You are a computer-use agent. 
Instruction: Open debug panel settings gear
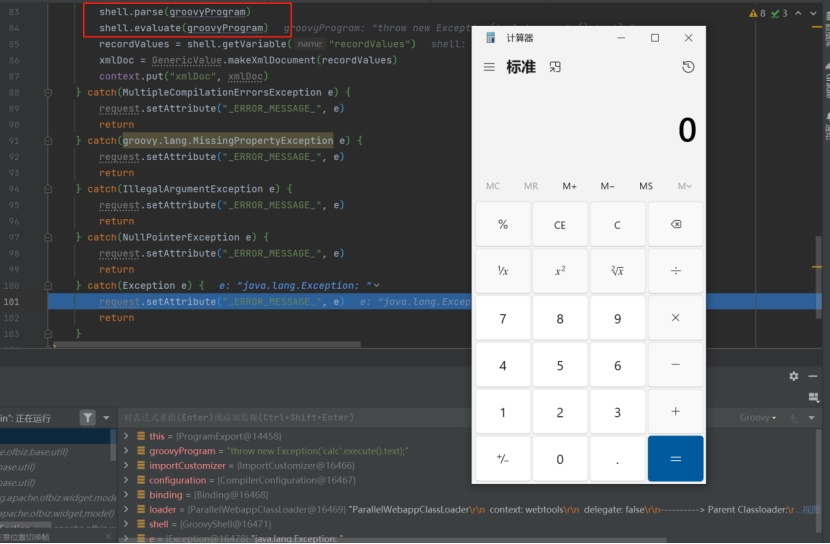793,376
